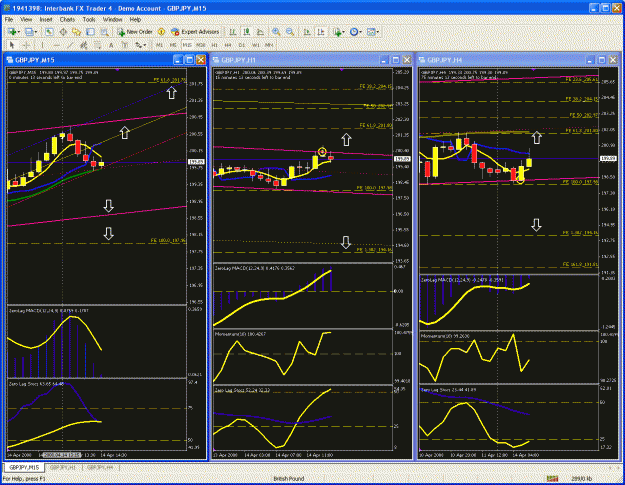
Task: Choose the horizontal line drawing tool
Action: click(x=57, y=45)
